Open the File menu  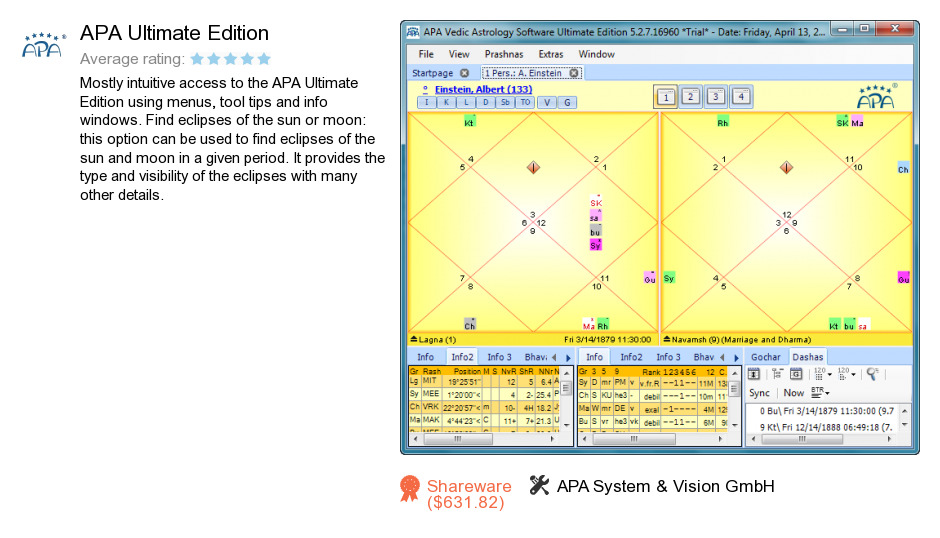click(x=426, y=54)
